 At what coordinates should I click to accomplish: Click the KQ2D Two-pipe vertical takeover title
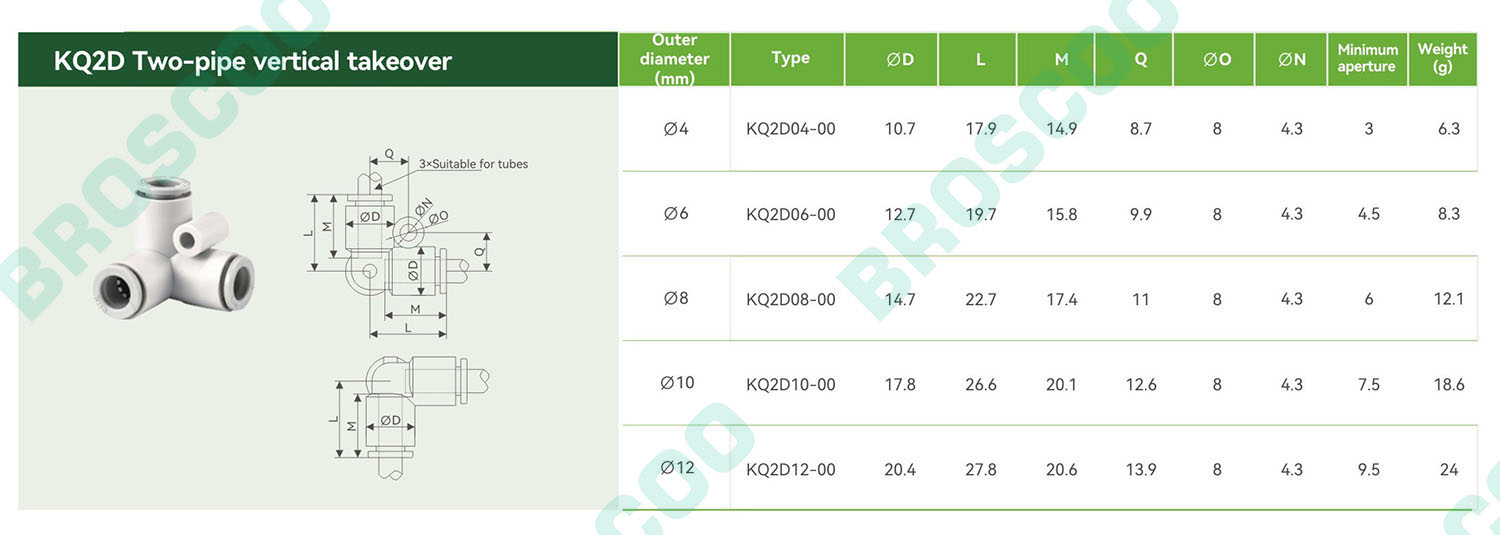click(253, 61)
